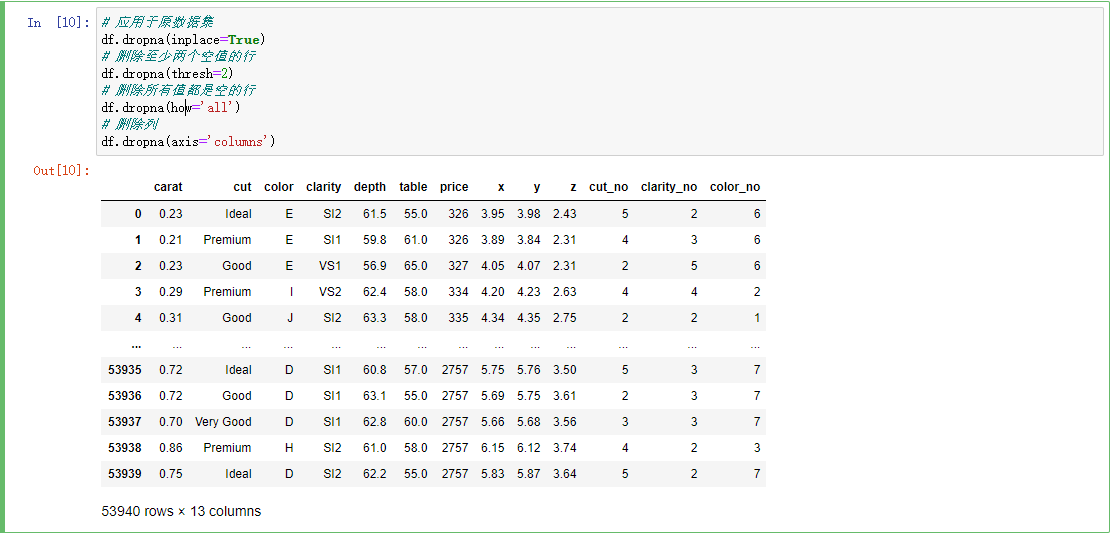Click the carat column header

click(168, 188)
